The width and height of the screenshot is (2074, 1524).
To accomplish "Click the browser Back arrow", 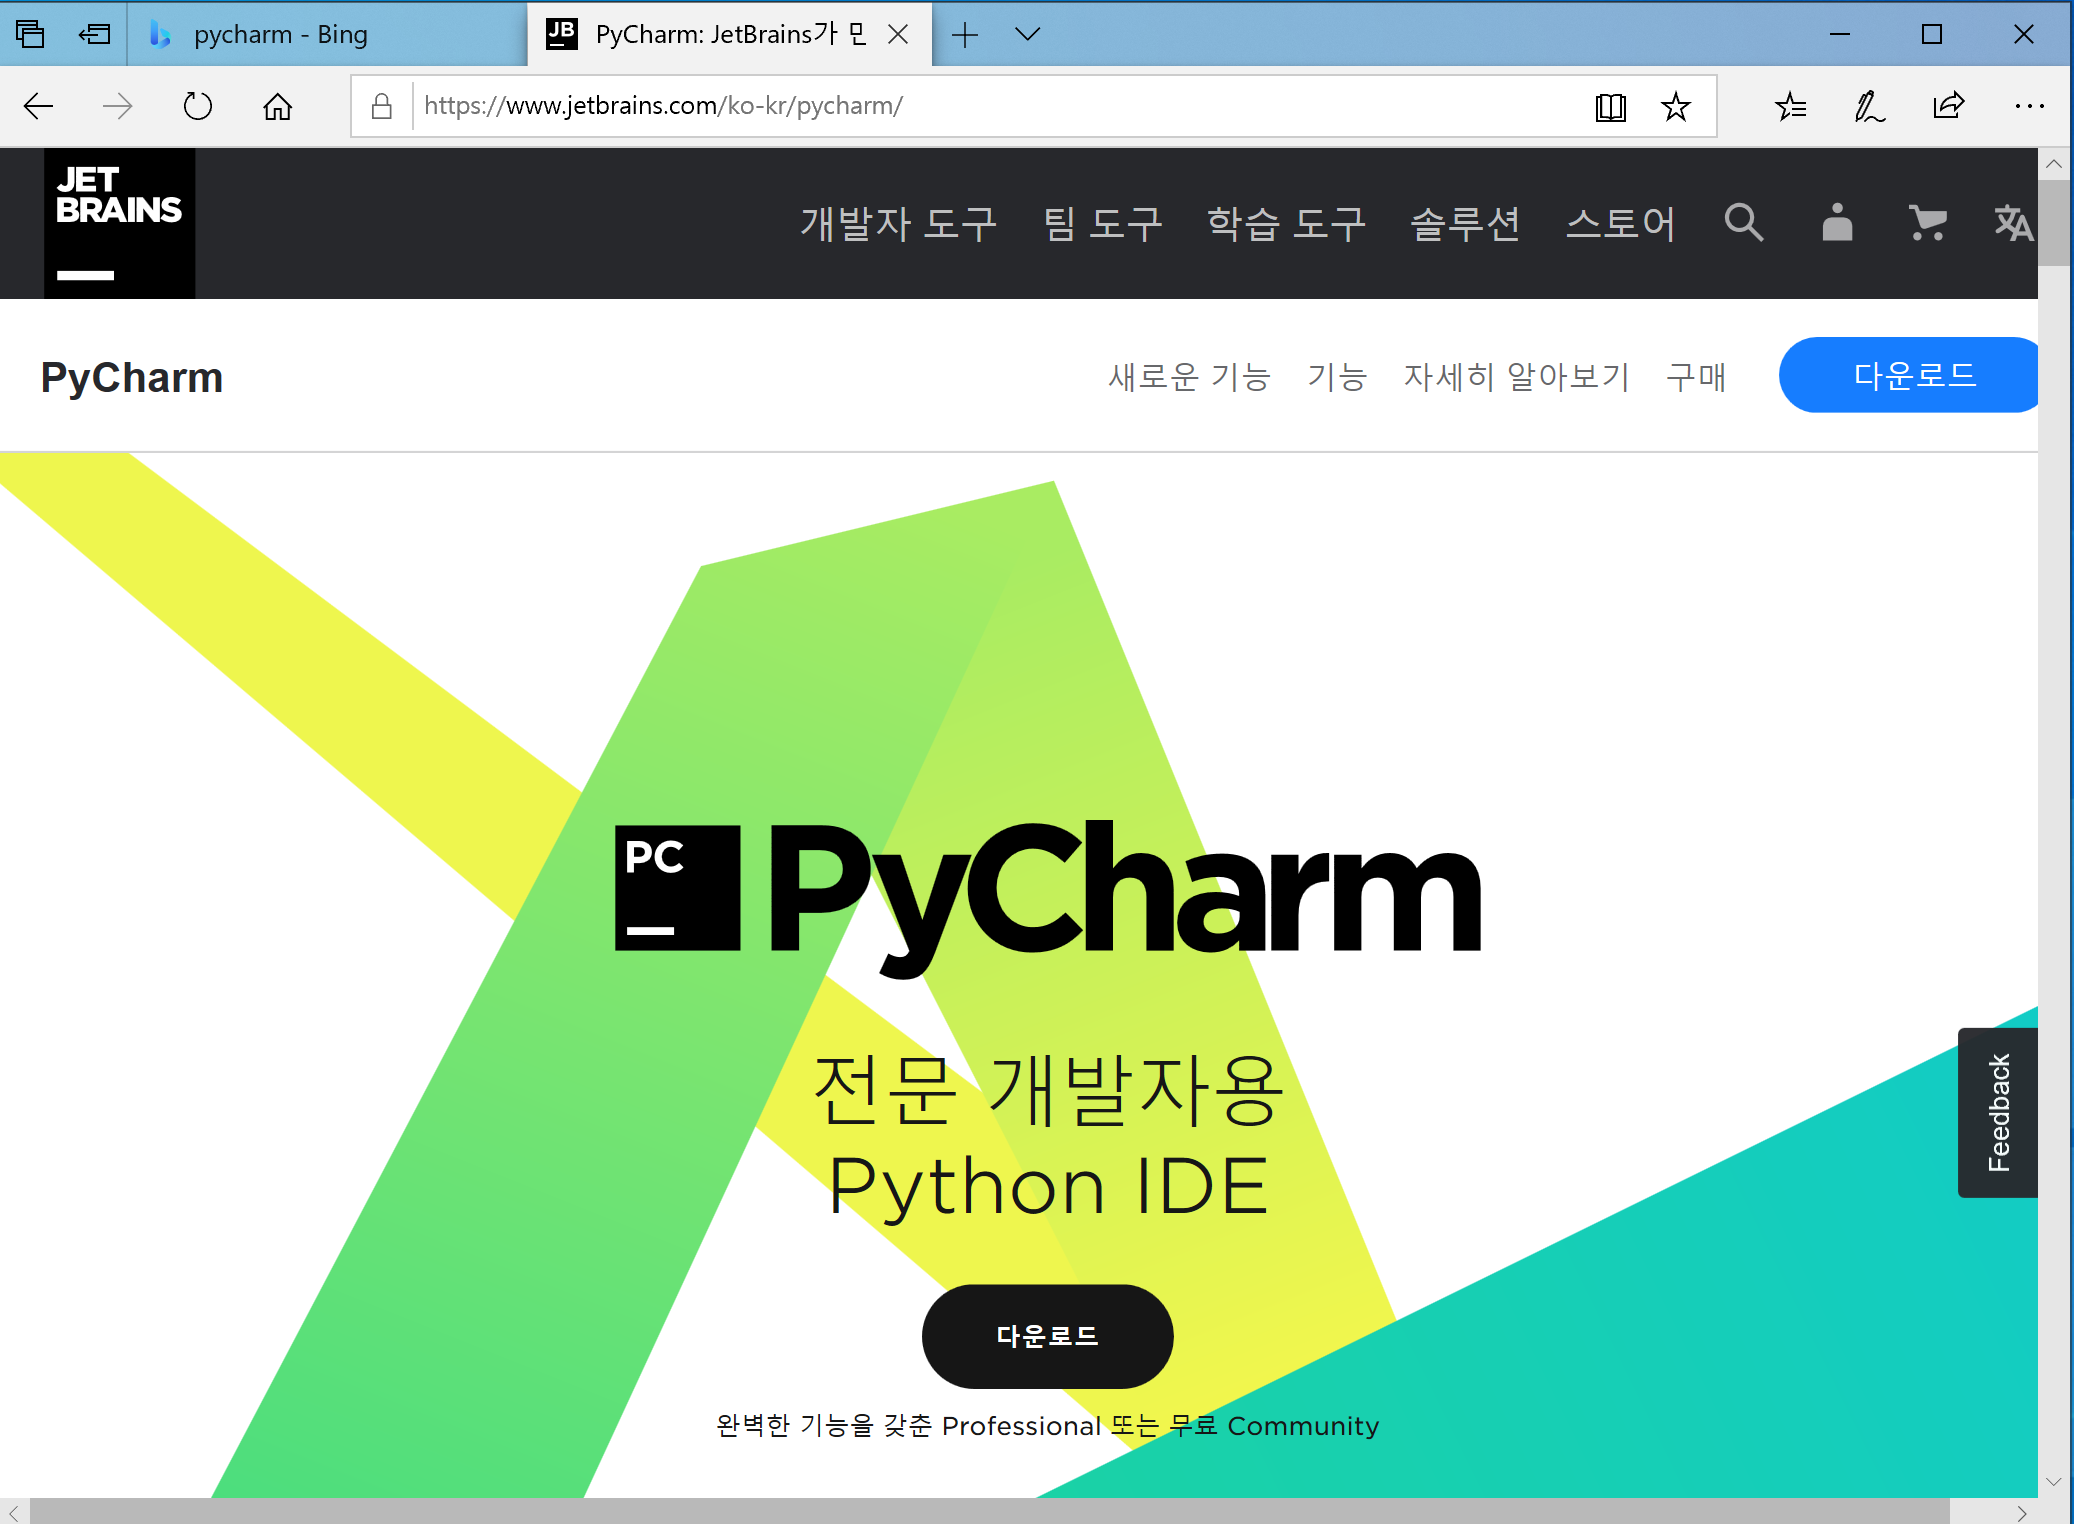I will tap(38, 106).
